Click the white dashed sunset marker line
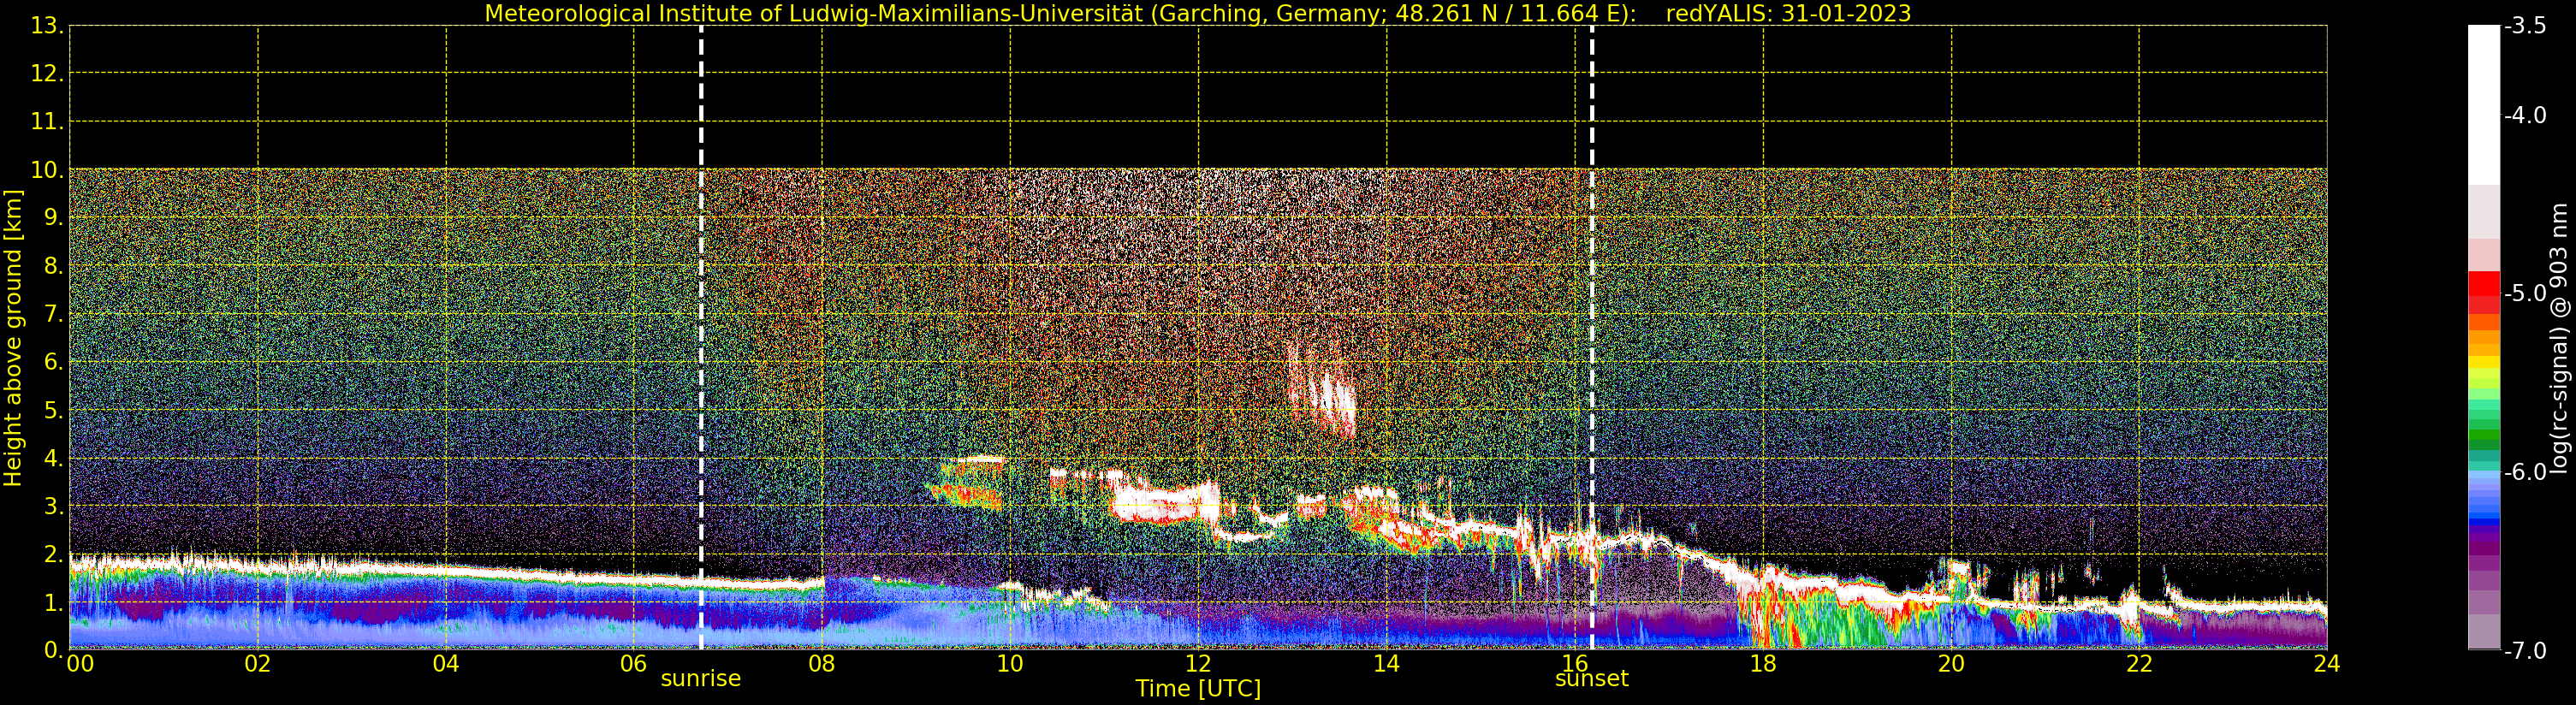This screenshot has width=2576, height=705. coord(1592,338)
